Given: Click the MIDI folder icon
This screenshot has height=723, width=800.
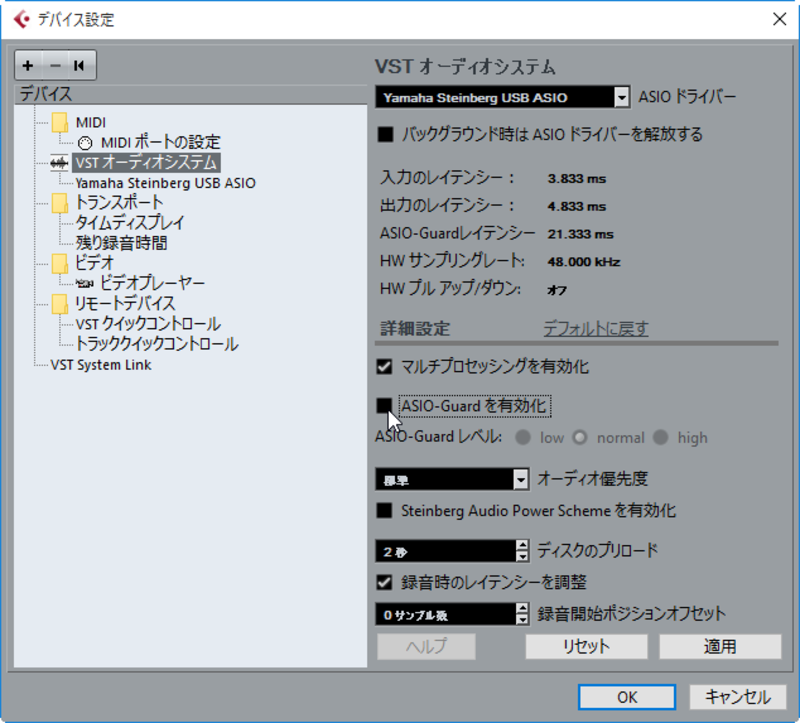Looking at the screenshot, I should pos(60,122).
